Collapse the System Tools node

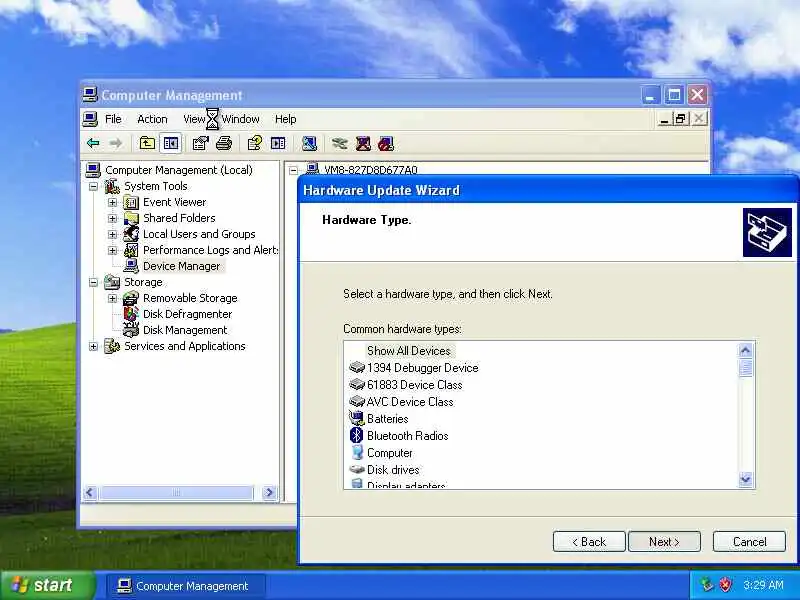(x=93, y=186)
